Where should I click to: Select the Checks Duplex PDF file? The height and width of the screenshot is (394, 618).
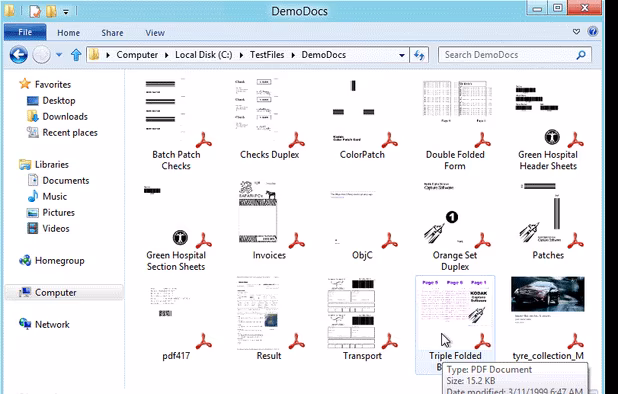coord(269,119)
